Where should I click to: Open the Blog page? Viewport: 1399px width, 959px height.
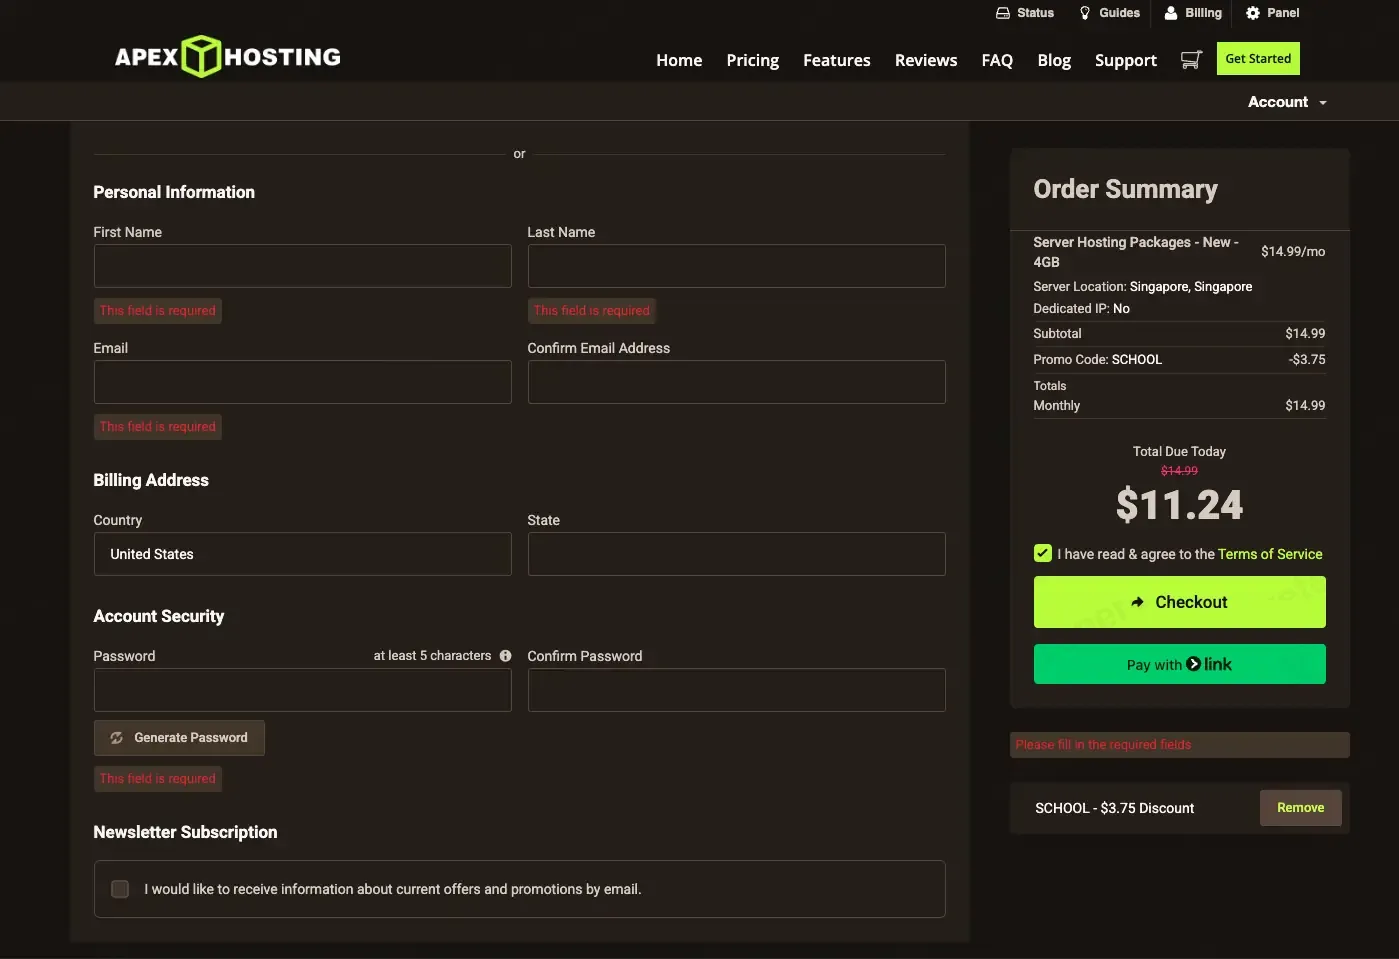(x=1054, y=60)
